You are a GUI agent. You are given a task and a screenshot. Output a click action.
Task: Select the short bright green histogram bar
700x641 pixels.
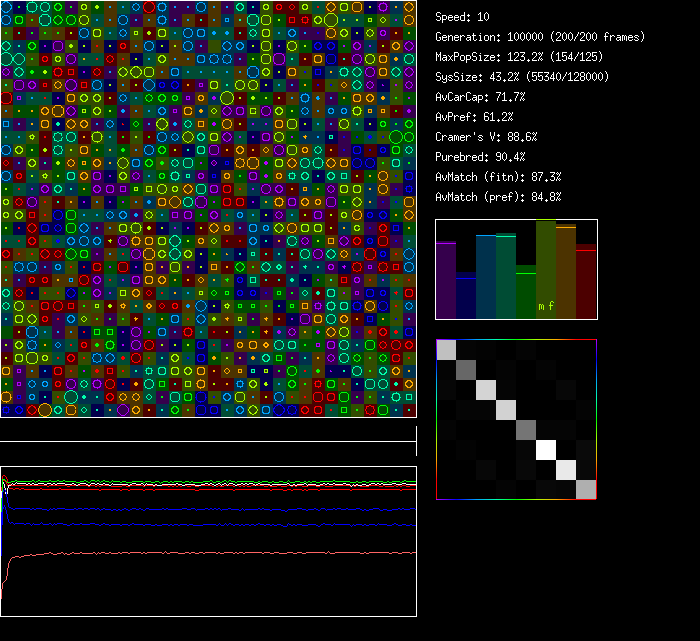click(526, 292)
